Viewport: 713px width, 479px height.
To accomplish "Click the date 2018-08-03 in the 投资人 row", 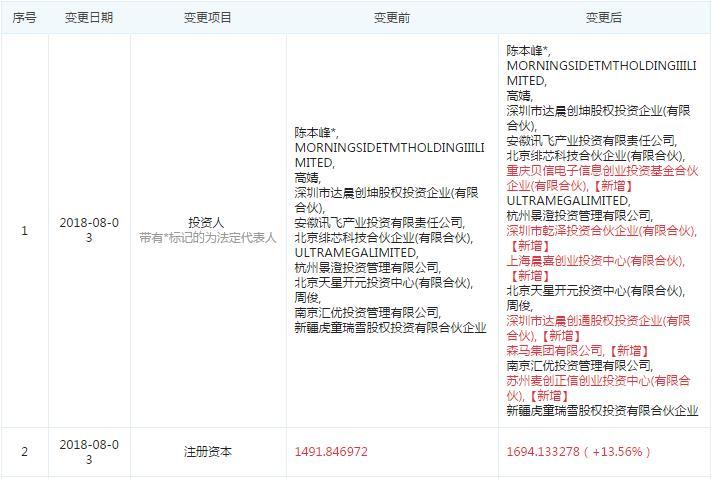I will pyautogui.click(x=89, y=230).
